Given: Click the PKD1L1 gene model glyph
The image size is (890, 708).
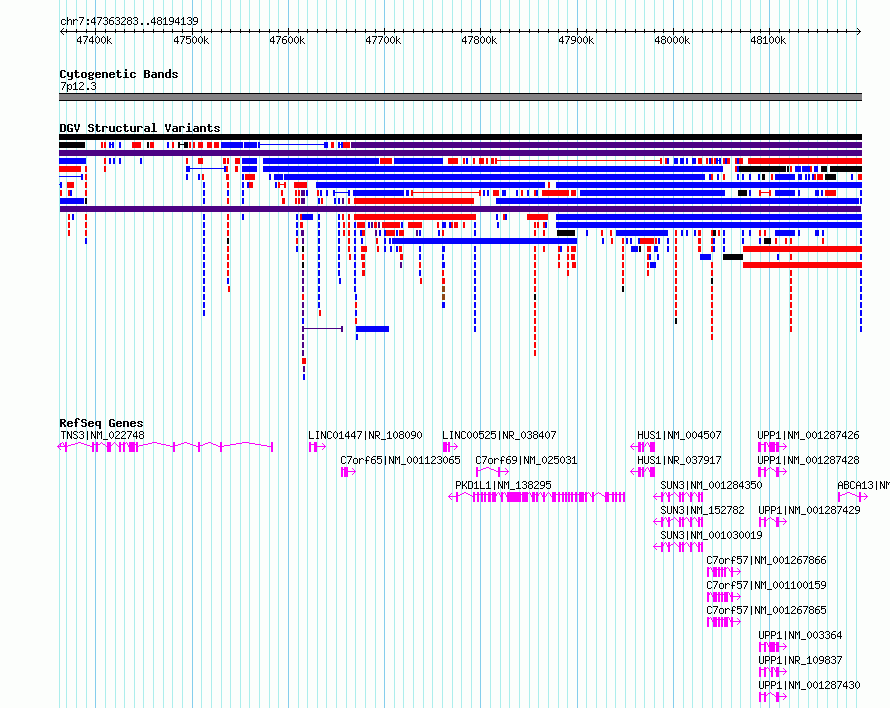Looking at the screenshot, I should coord(537,497).
